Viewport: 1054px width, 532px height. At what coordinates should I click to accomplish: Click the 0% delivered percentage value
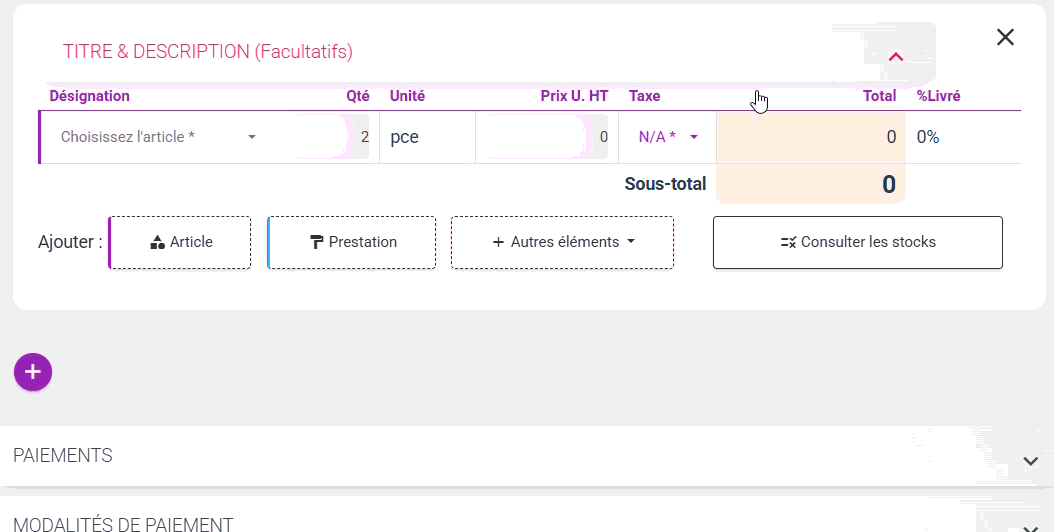pos(928,137)
